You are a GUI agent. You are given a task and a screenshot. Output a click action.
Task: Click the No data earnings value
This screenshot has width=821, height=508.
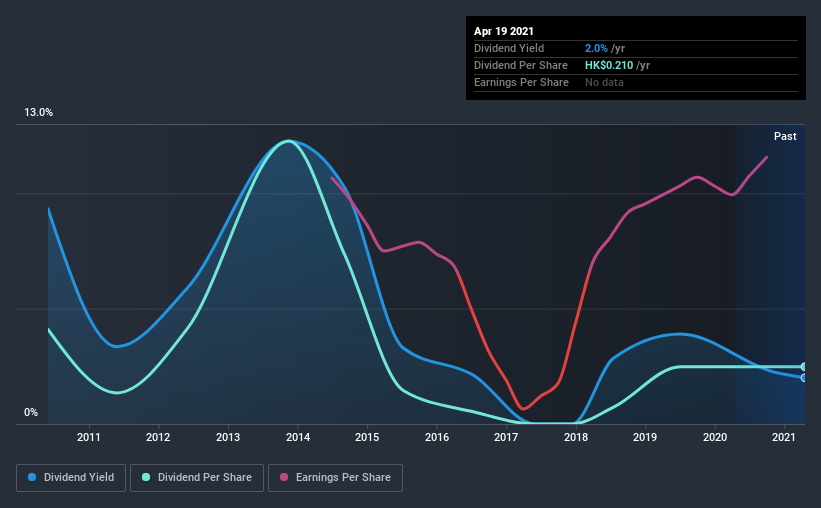coord(604,82)
